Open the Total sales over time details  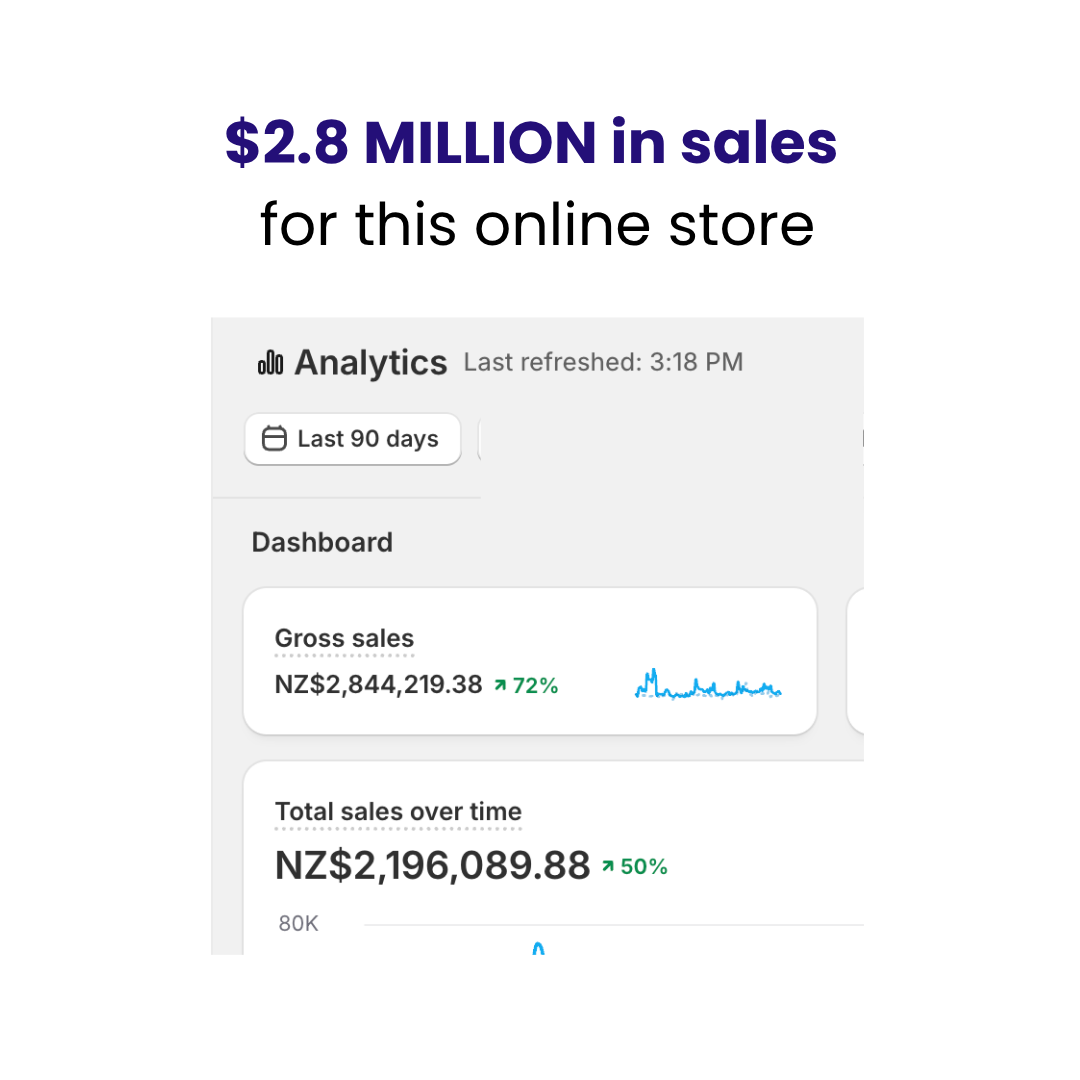click(398, 811)
